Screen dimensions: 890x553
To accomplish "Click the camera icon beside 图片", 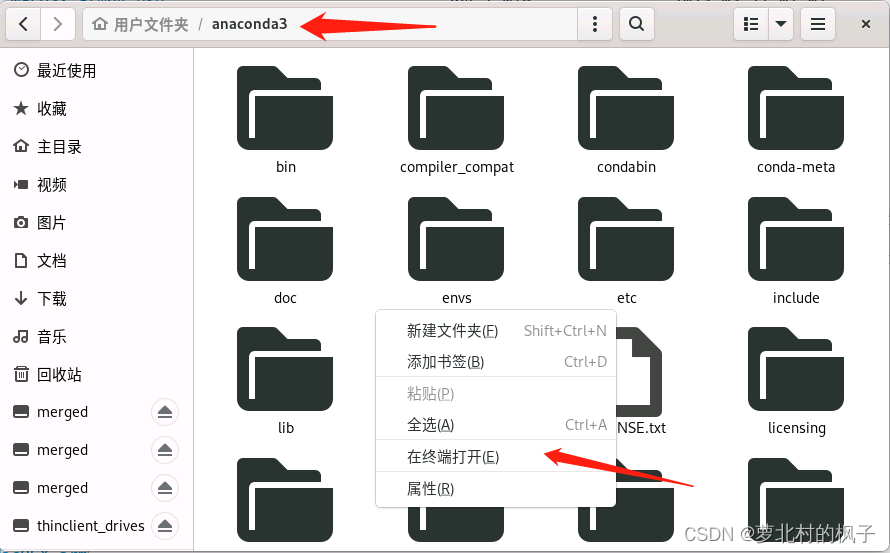I will [21, 222].
